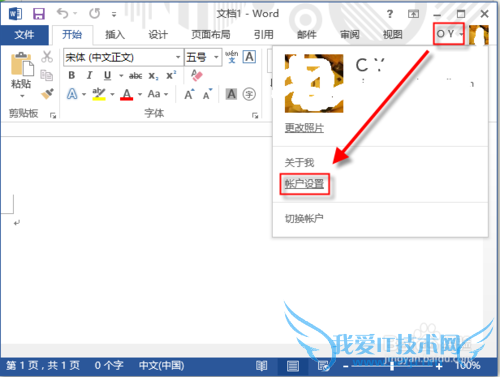Click the Redo/Repeat icon
Screen dimensions: 500x377
(94, 14)
